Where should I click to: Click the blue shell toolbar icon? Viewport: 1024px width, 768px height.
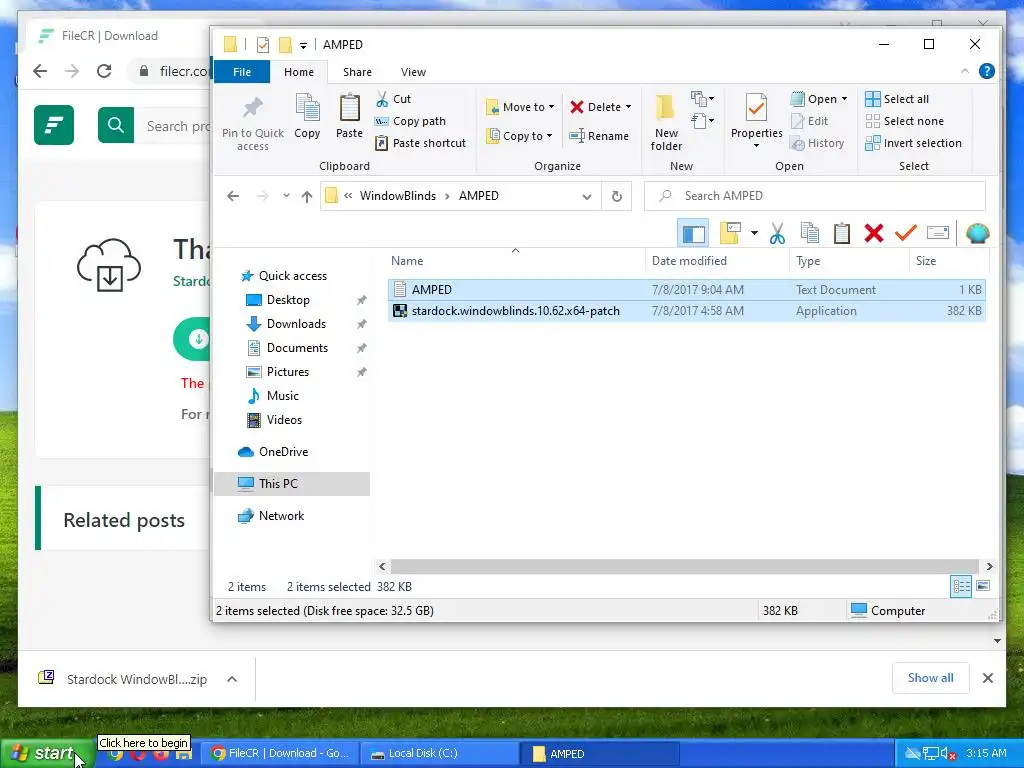point(978,233)
